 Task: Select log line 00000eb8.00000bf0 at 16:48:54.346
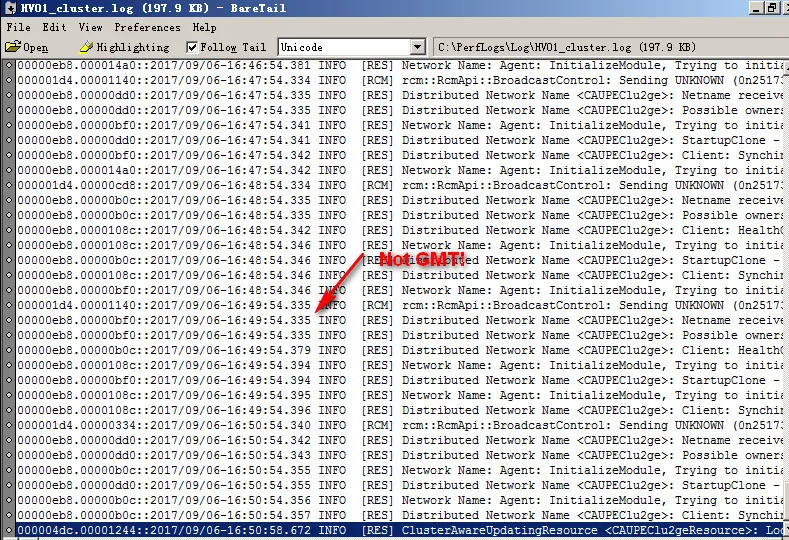(400, 290)
